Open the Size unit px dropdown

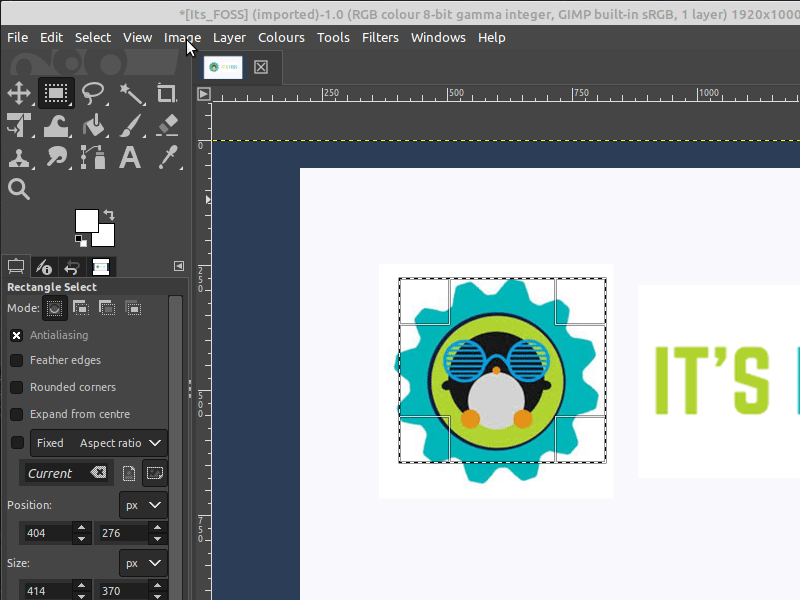click(143, 563)
